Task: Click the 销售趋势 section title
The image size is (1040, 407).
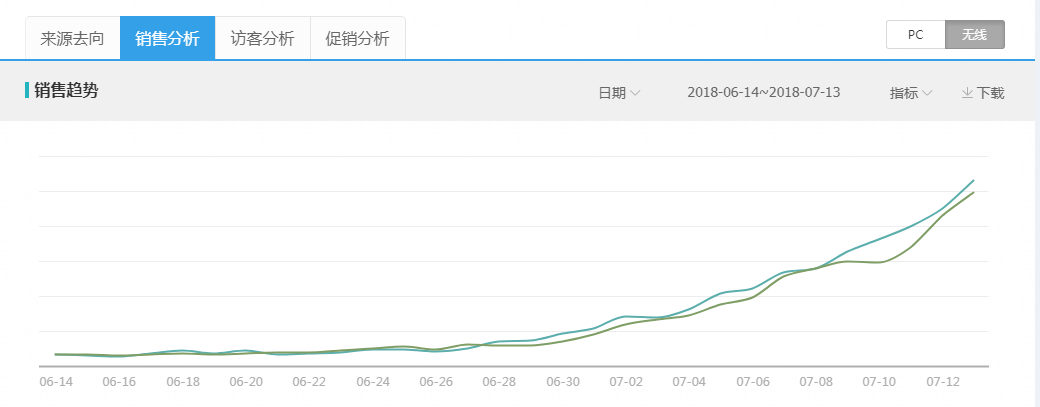Action: coord(66,91)
